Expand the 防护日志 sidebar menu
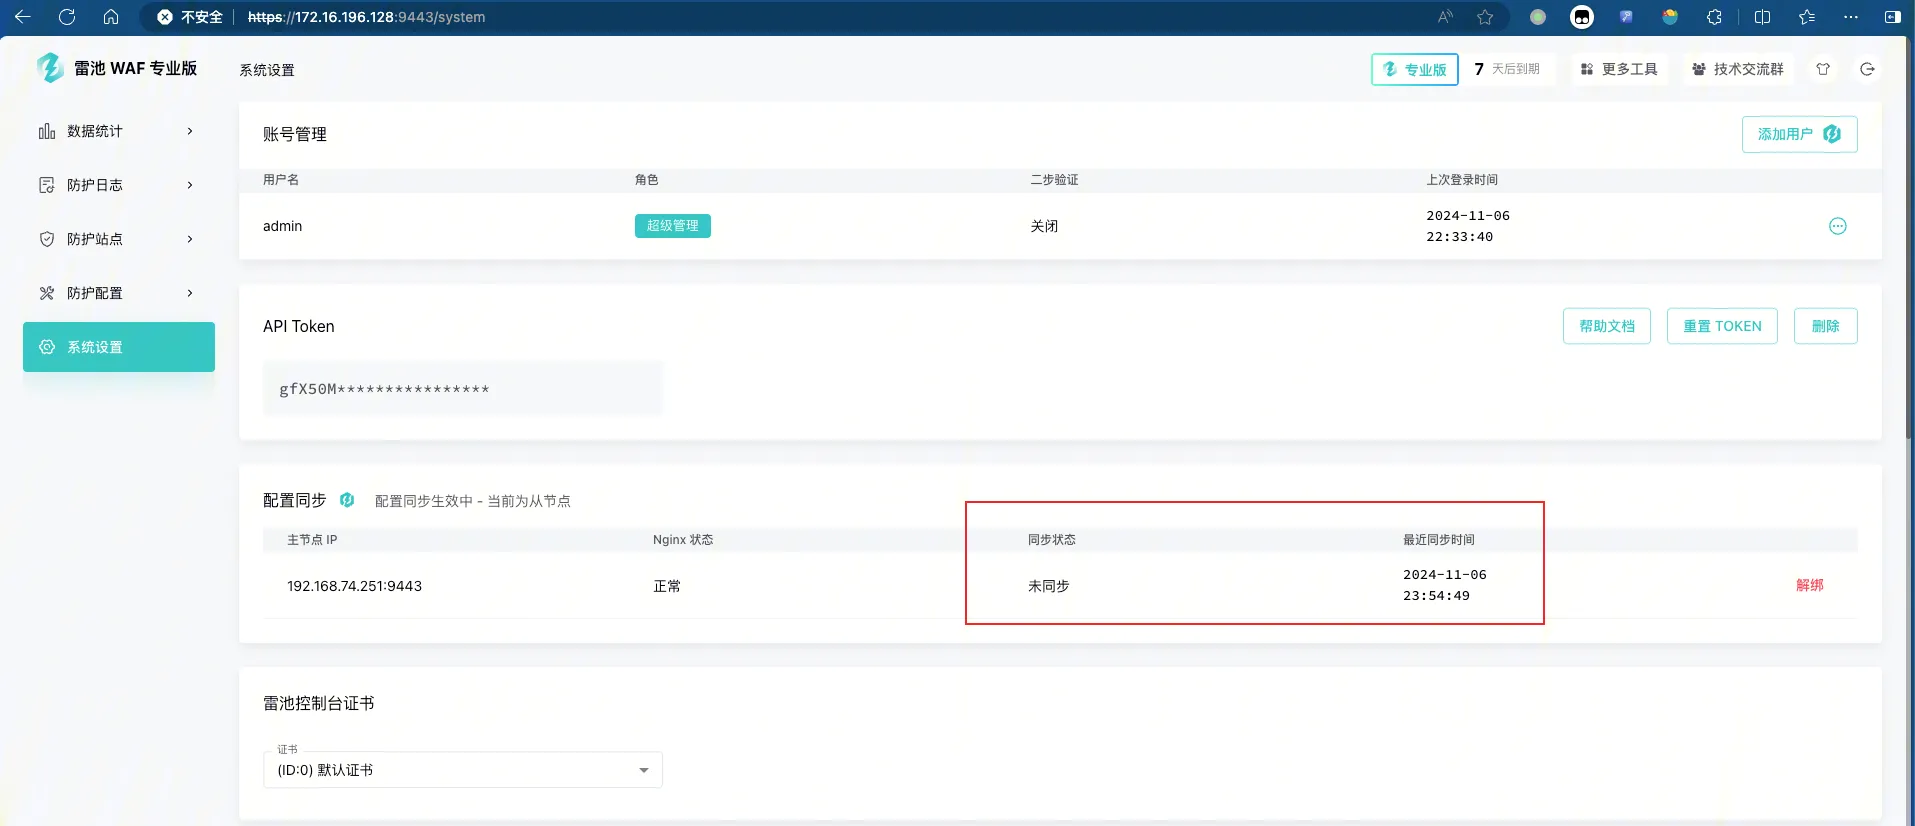 coord(118,185)
